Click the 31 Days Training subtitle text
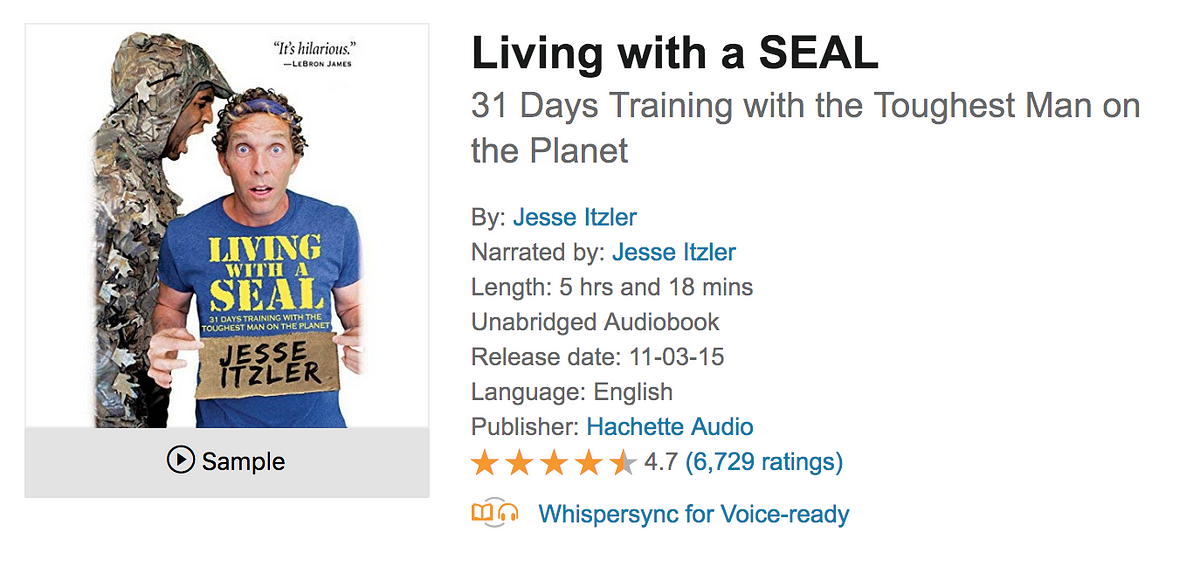Screen dimensions: 1200x582 tap(805, 127)
